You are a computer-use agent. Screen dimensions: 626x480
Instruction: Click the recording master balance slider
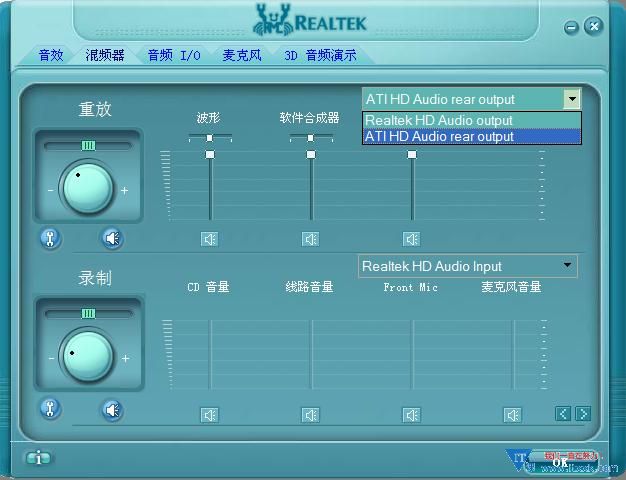click(88, 314)
